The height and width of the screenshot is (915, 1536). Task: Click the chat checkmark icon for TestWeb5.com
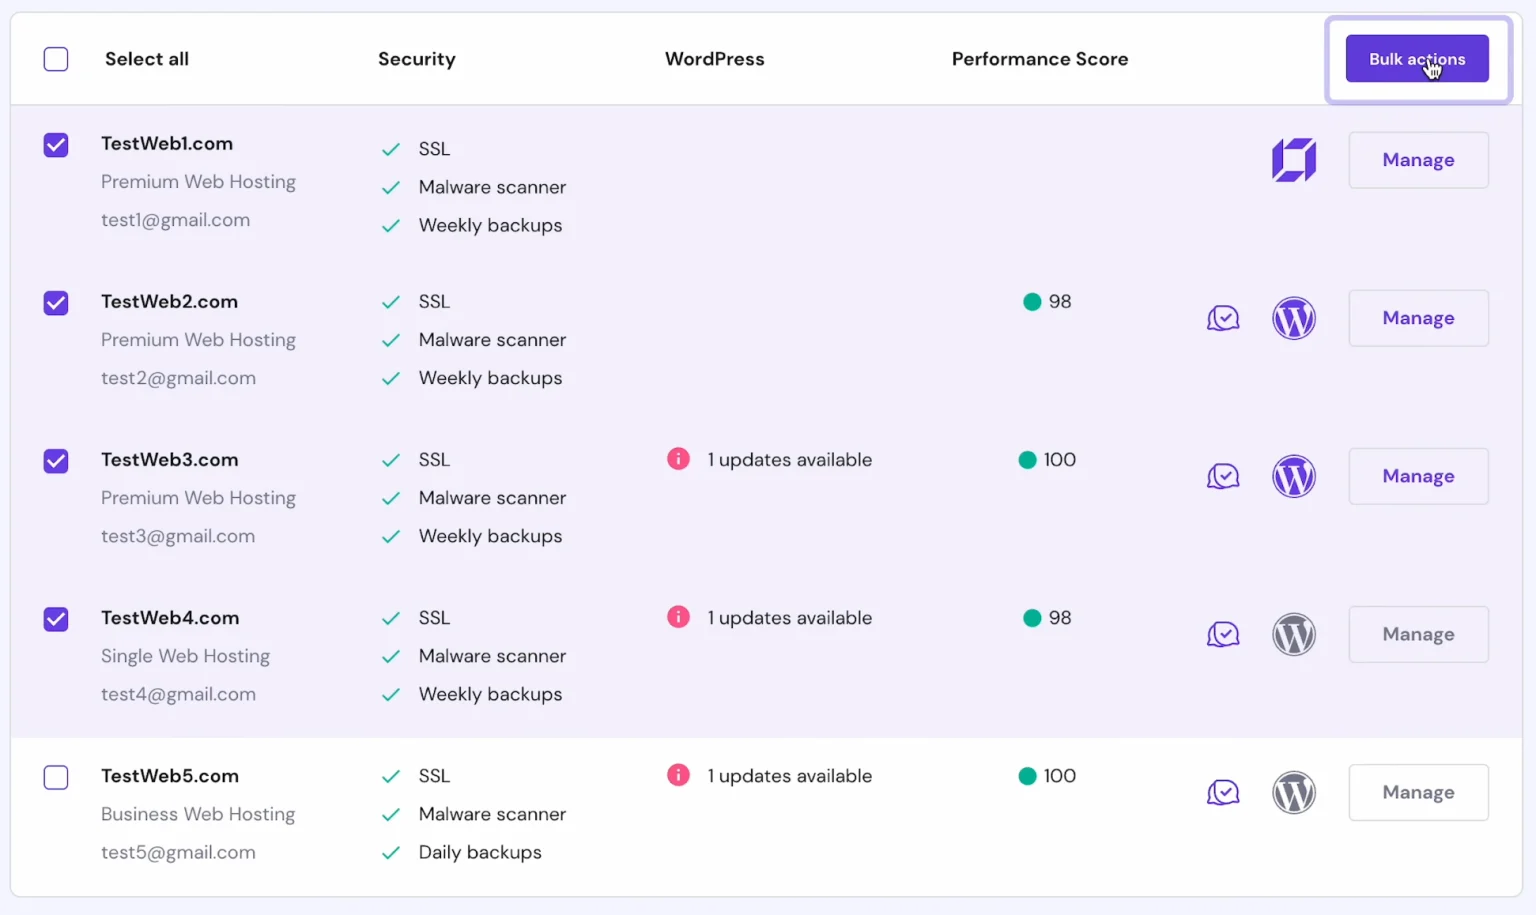(1222, 793)
